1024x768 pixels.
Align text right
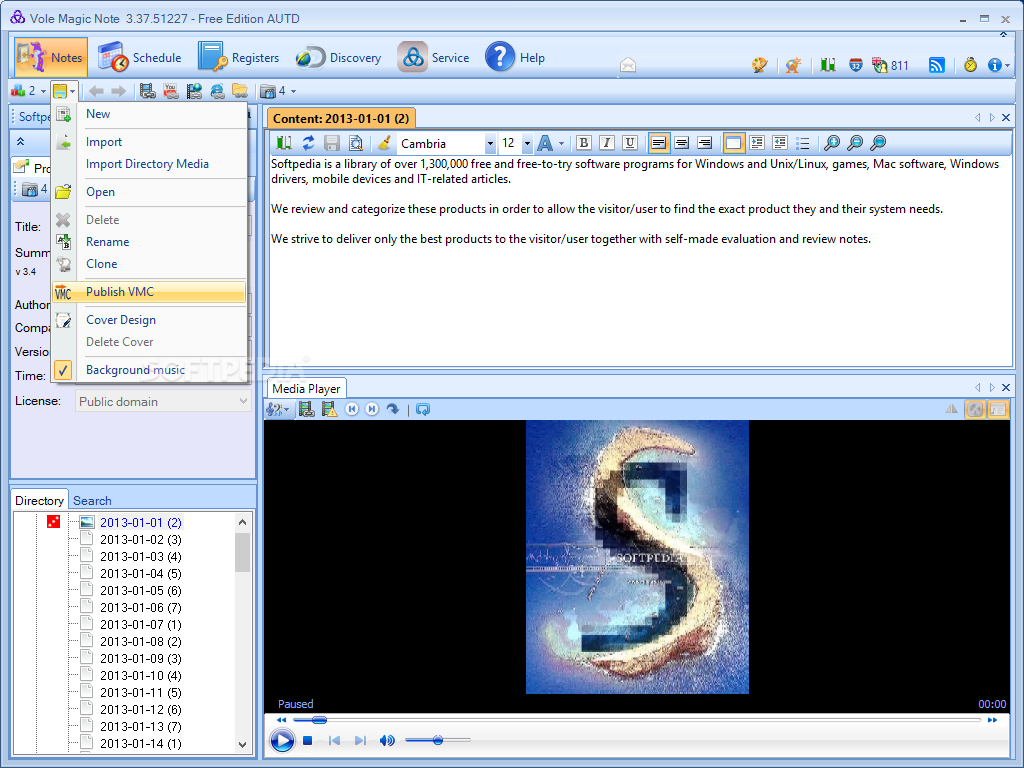pyautogui.click(x=705, y=142)
